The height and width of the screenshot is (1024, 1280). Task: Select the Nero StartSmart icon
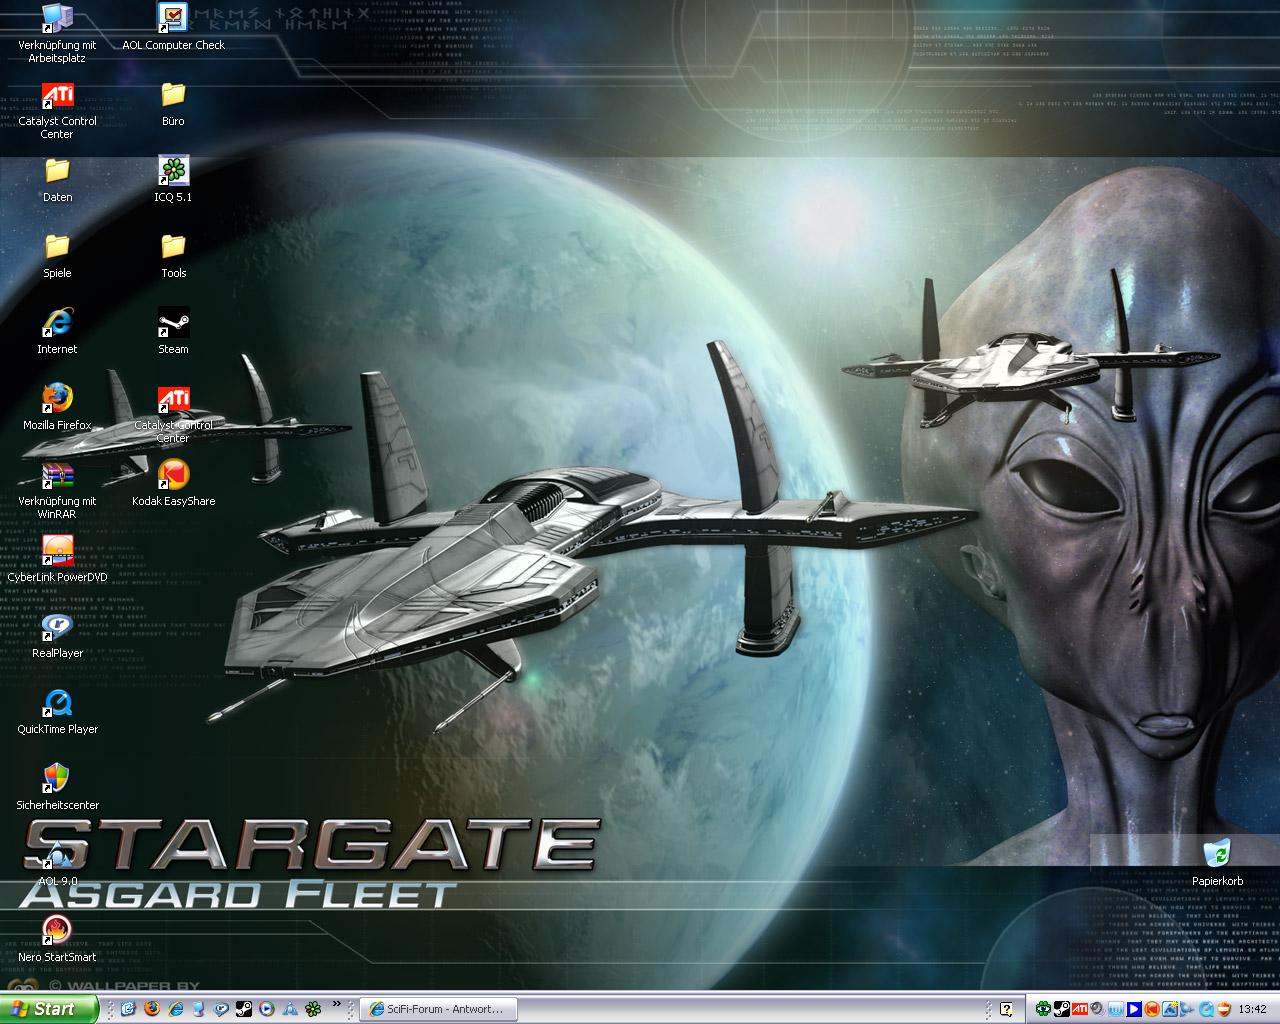click(x=57, y=932)
